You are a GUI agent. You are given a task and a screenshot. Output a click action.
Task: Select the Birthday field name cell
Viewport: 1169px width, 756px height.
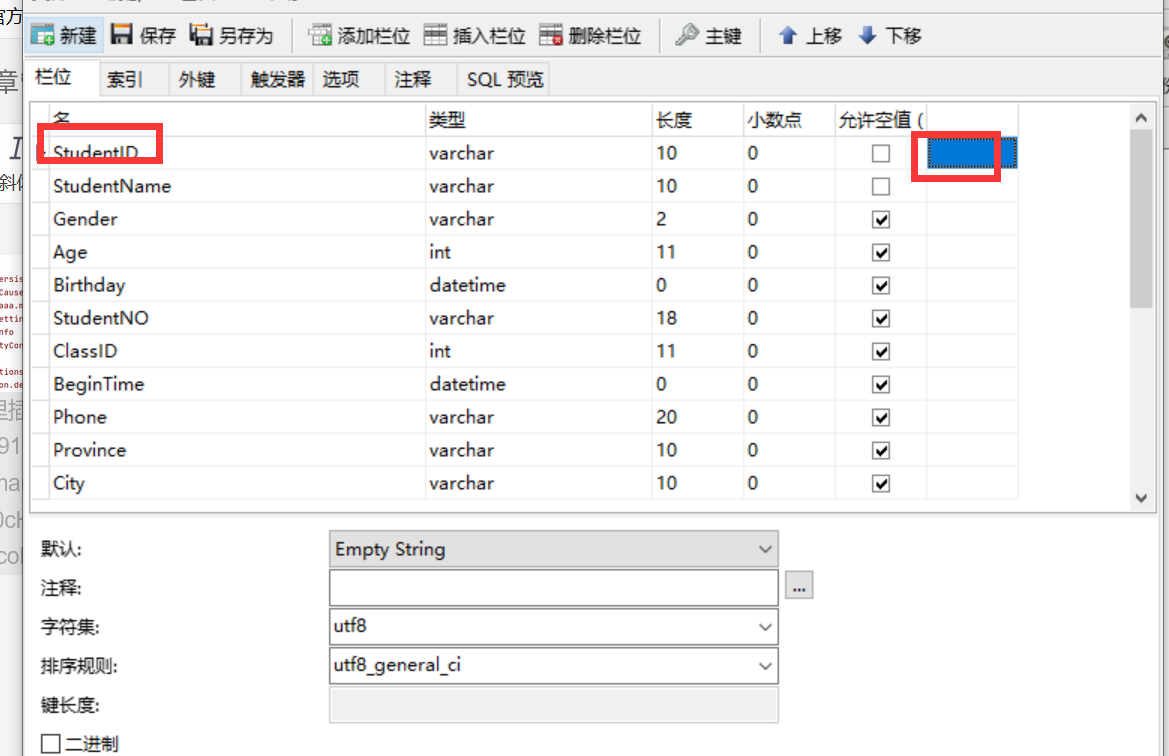coord(237,285)
